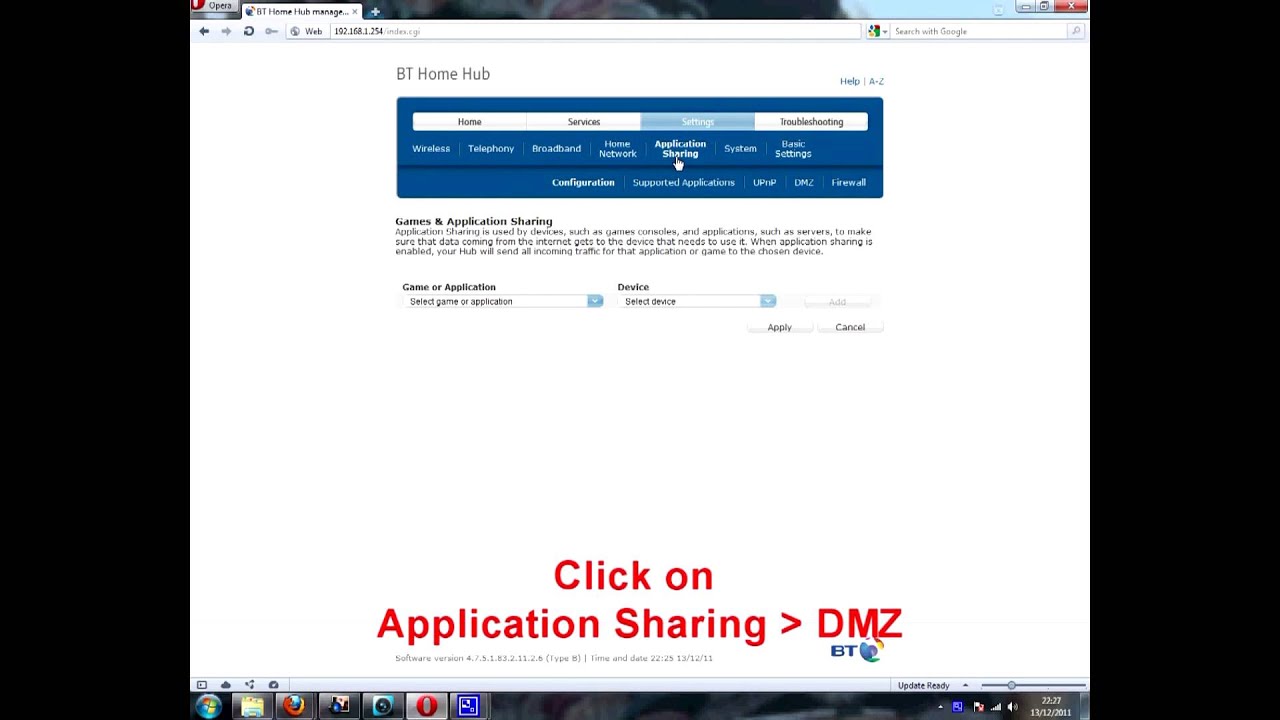Expand the Select game or application dropdown

[503, 301]
